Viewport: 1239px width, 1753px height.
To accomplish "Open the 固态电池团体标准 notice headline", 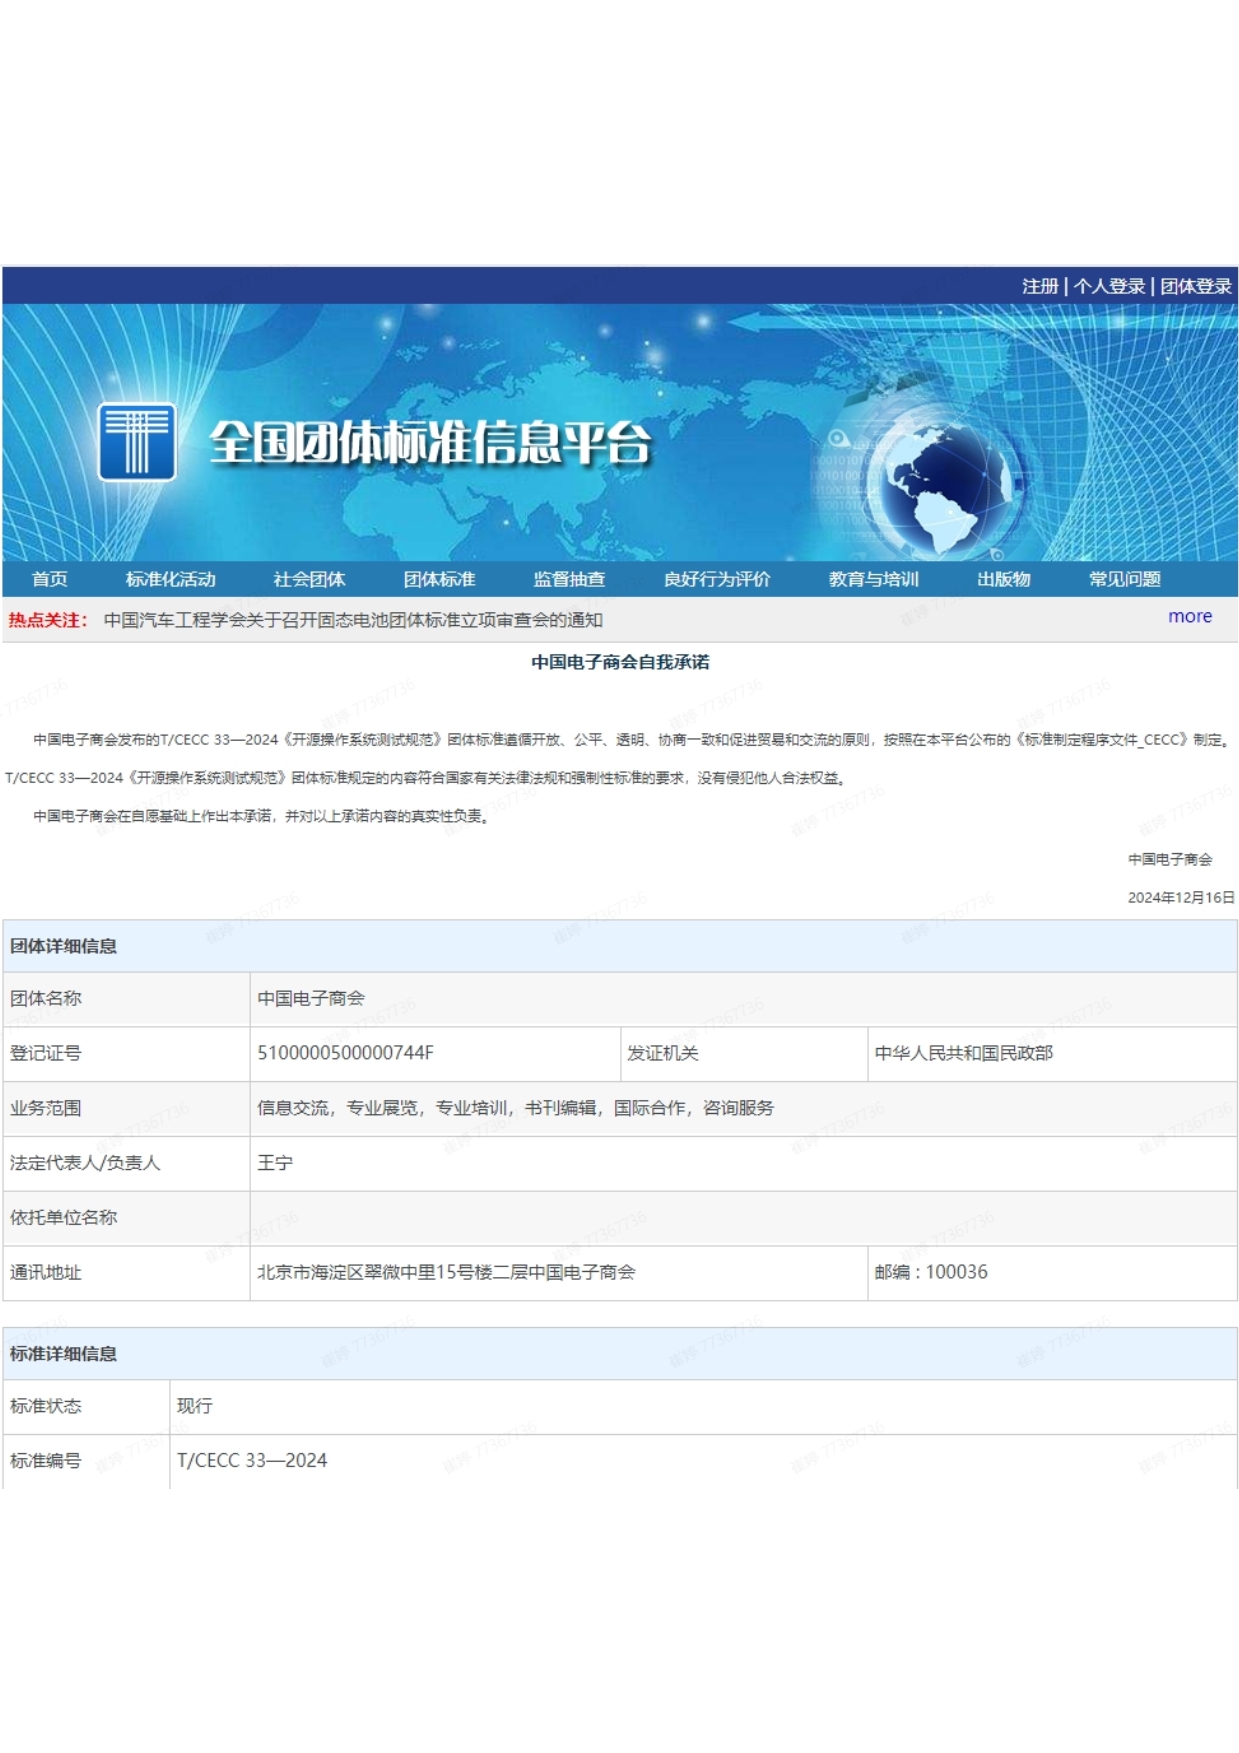I will tap(353, 620).
